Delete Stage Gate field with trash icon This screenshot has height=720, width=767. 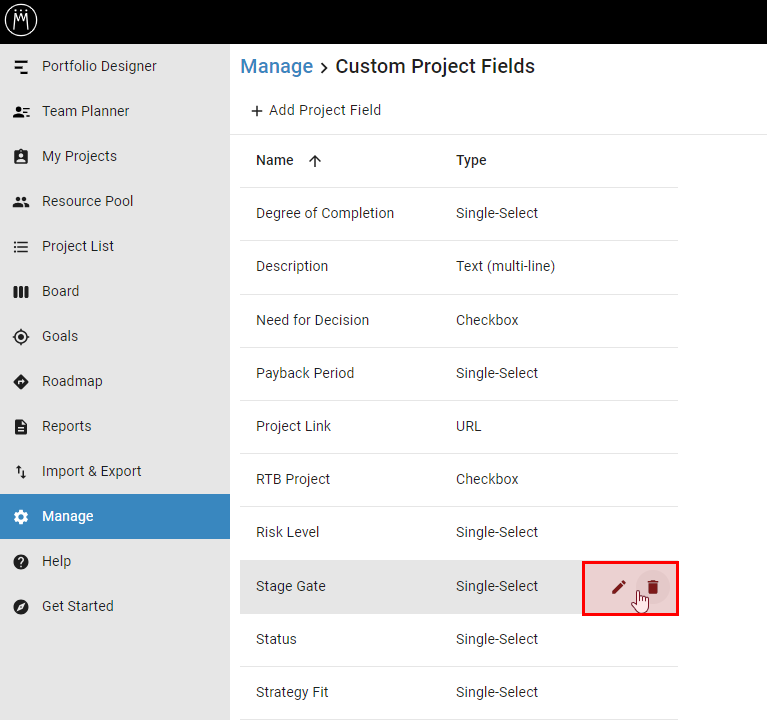(653, 587)
